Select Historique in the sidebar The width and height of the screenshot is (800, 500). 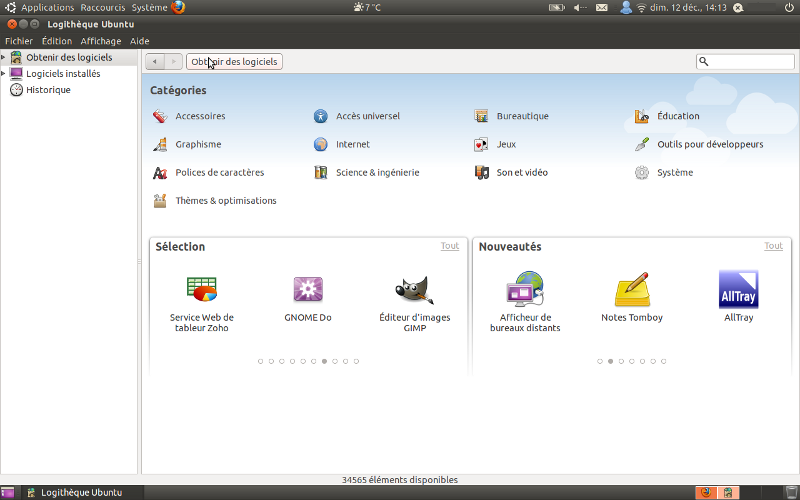(48, 90)
